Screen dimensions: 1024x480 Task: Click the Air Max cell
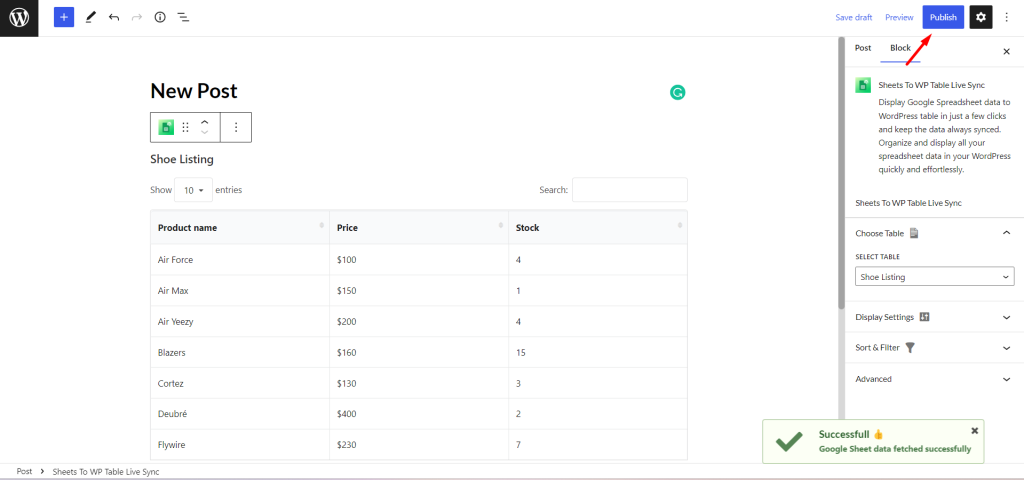tap(240, 291)
